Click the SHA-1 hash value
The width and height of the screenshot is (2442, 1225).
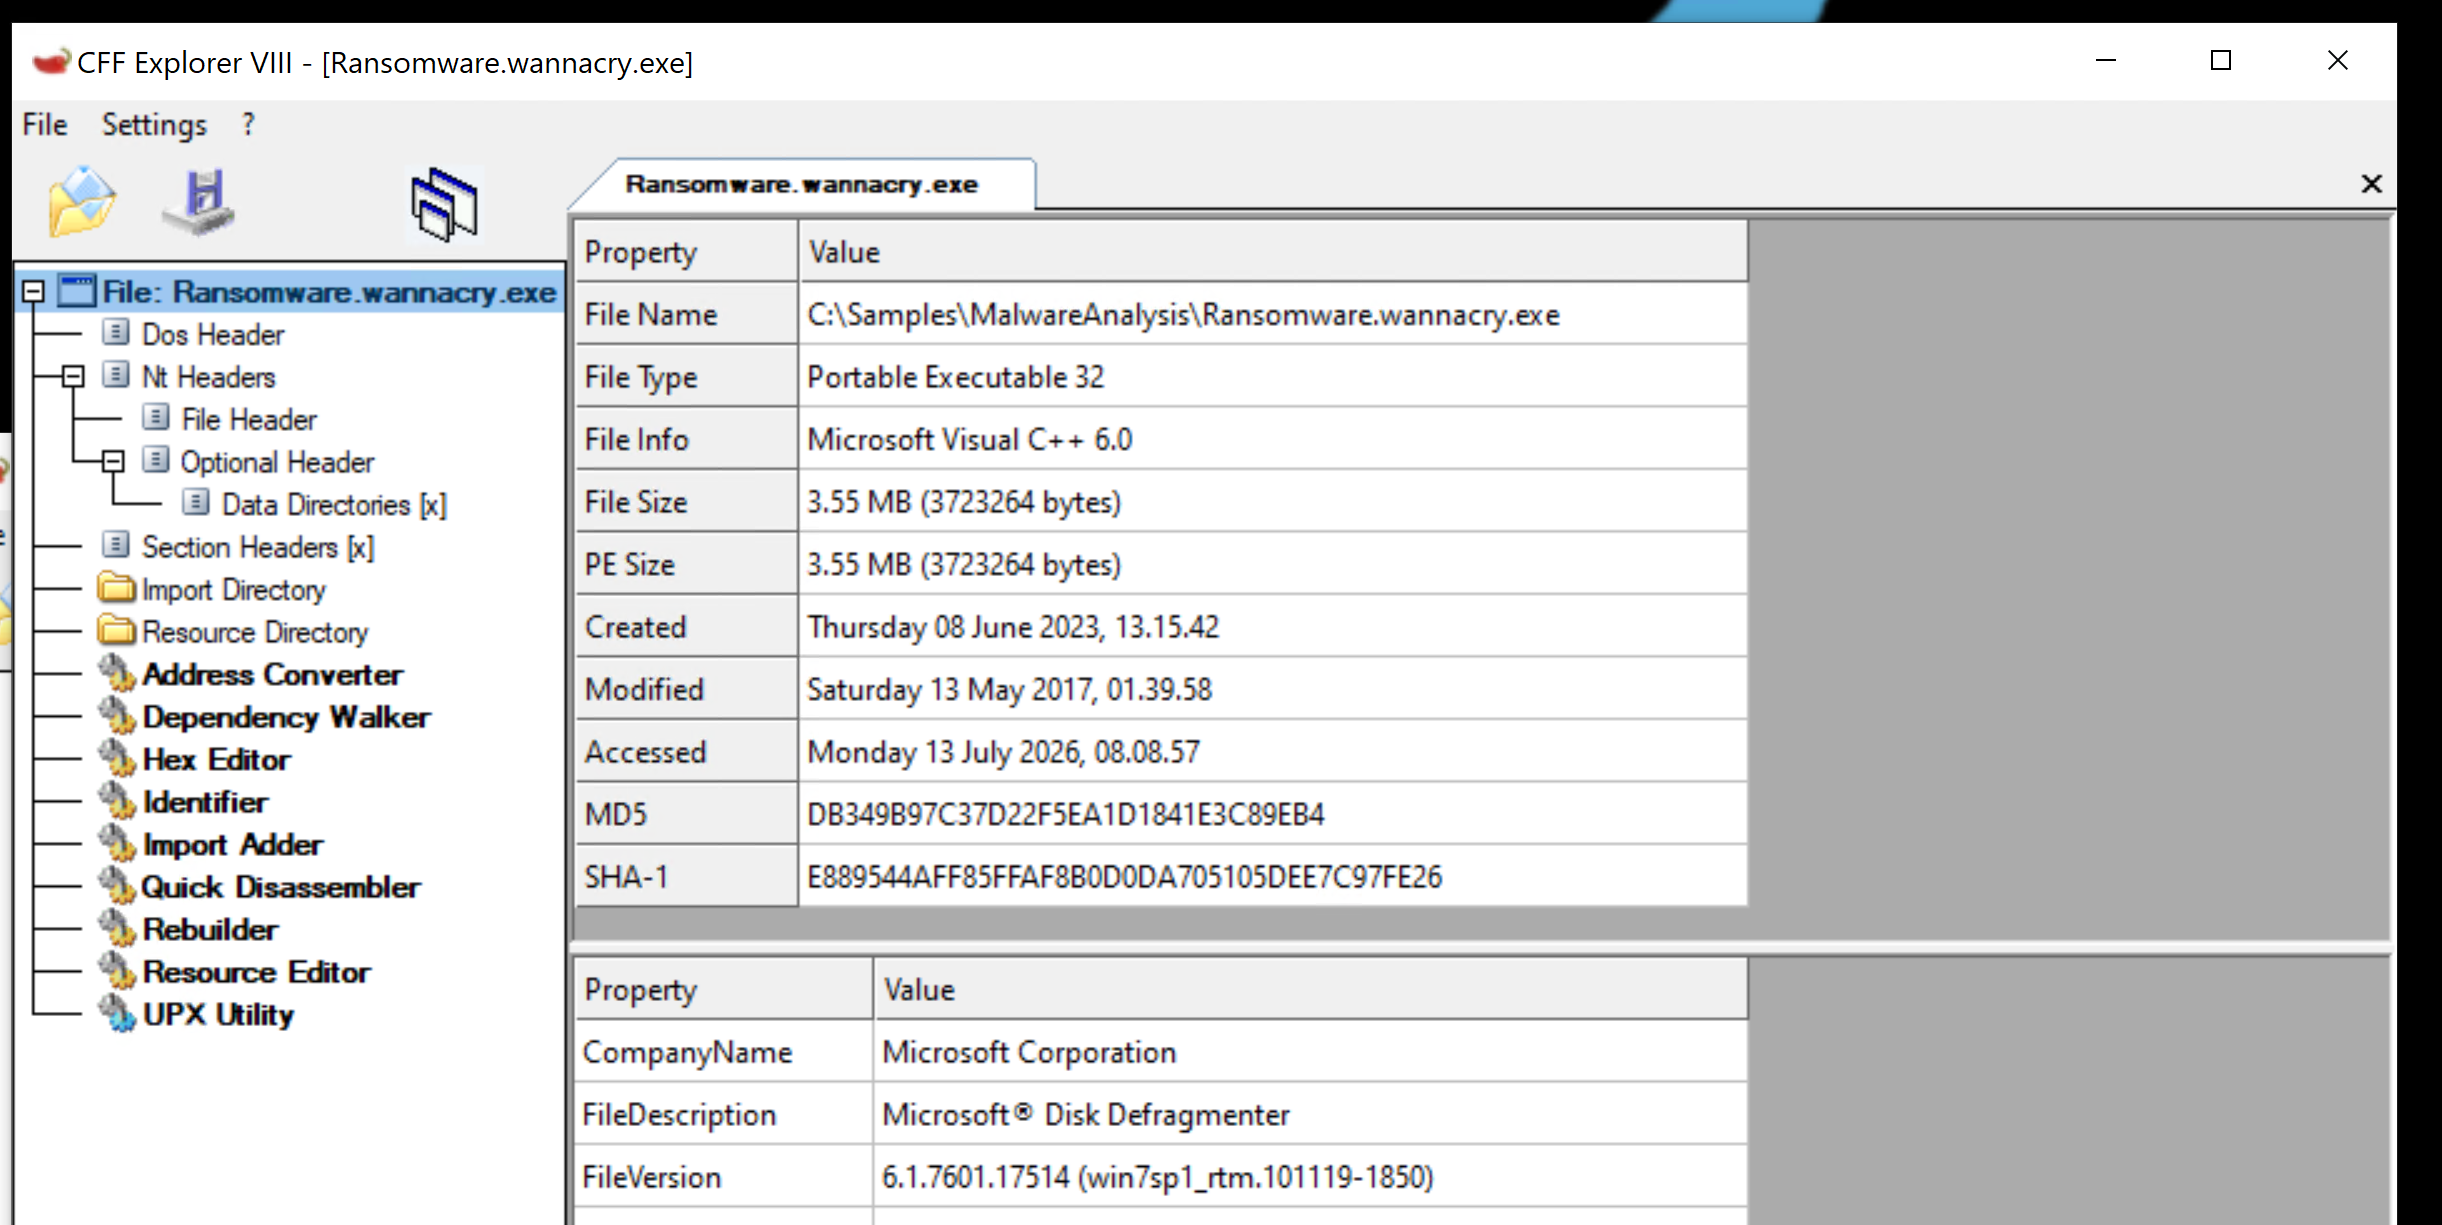(1272, 877)
